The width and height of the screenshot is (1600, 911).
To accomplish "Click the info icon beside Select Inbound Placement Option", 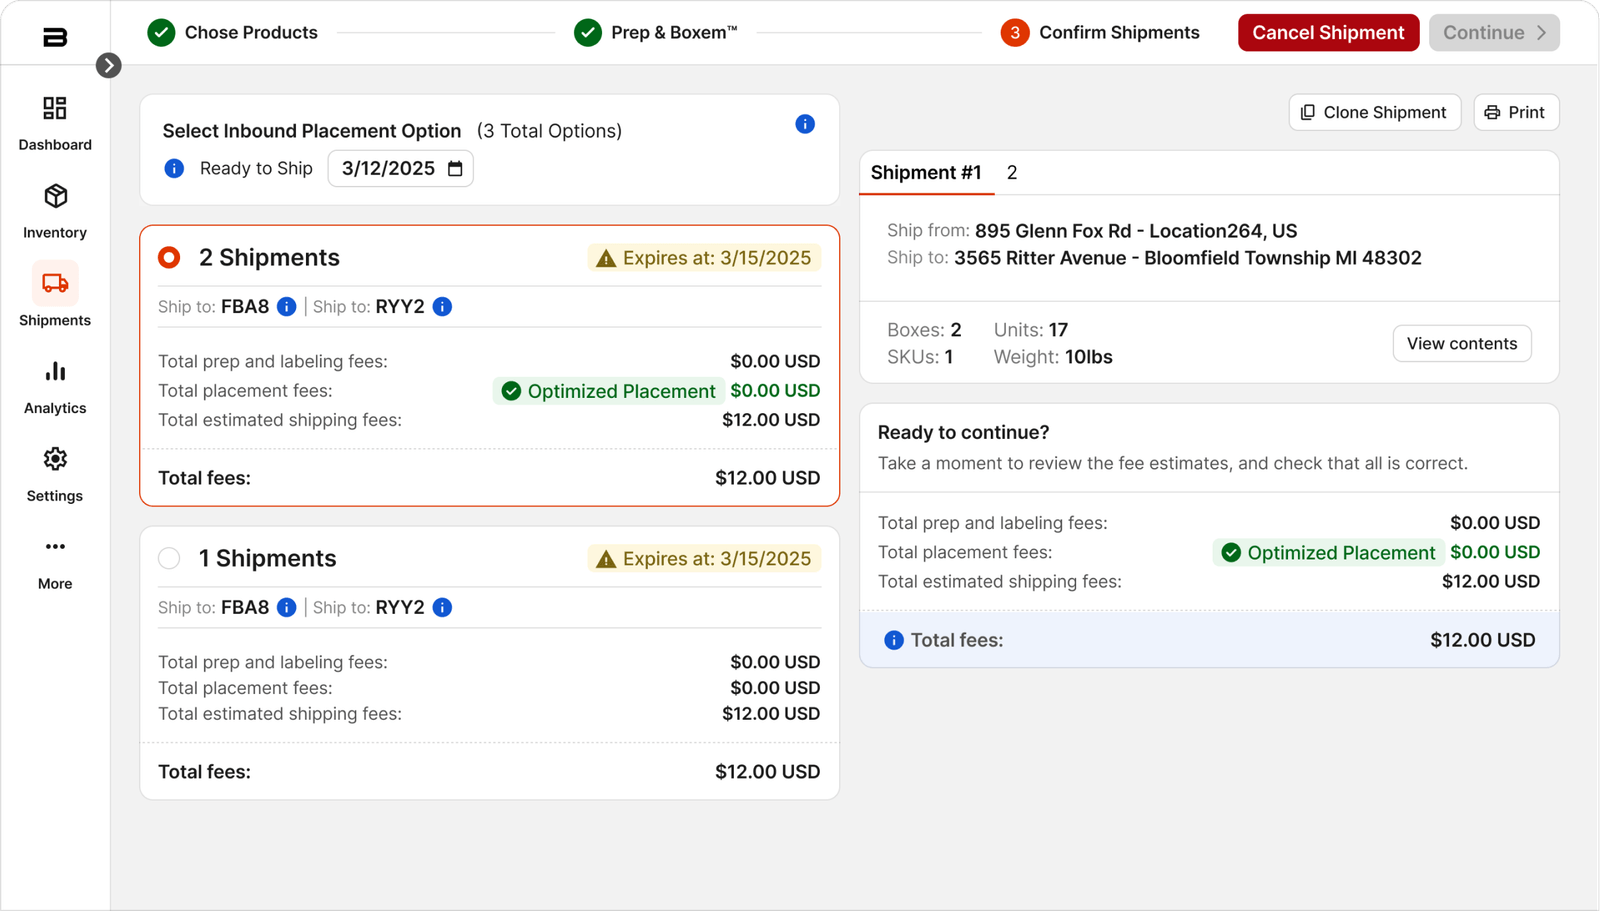I will coord(805,124).
